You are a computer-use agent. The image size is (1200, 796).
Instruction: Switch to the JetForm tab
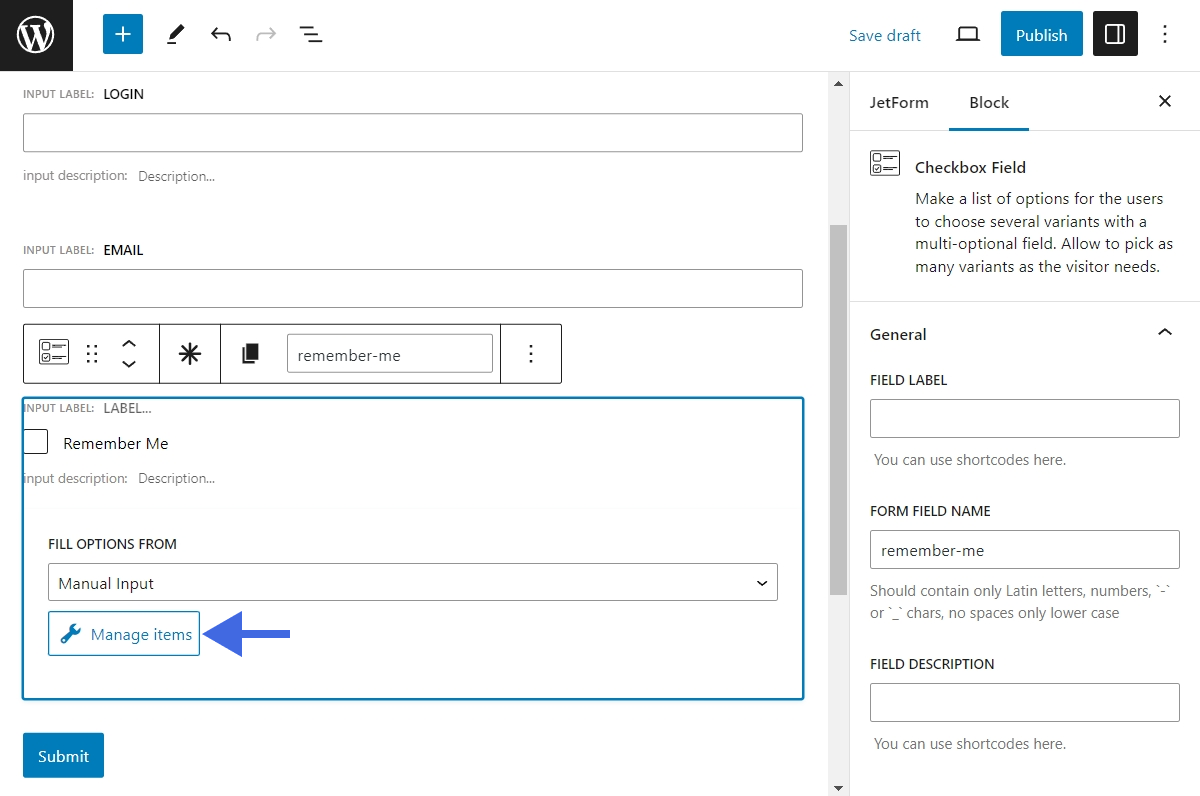898,102
